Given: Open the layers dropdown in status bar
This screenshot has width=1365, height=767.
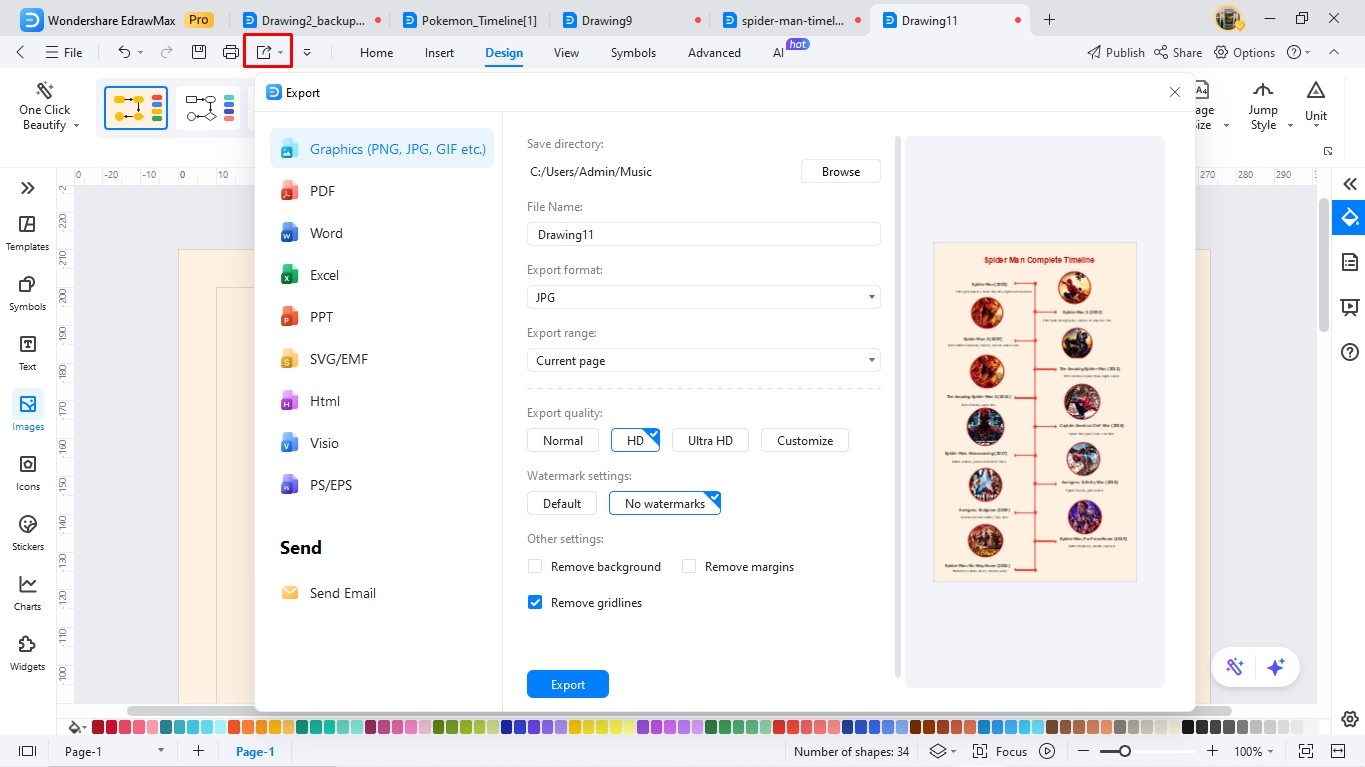Looking at the screenshot, I should [x=942, y=751].
